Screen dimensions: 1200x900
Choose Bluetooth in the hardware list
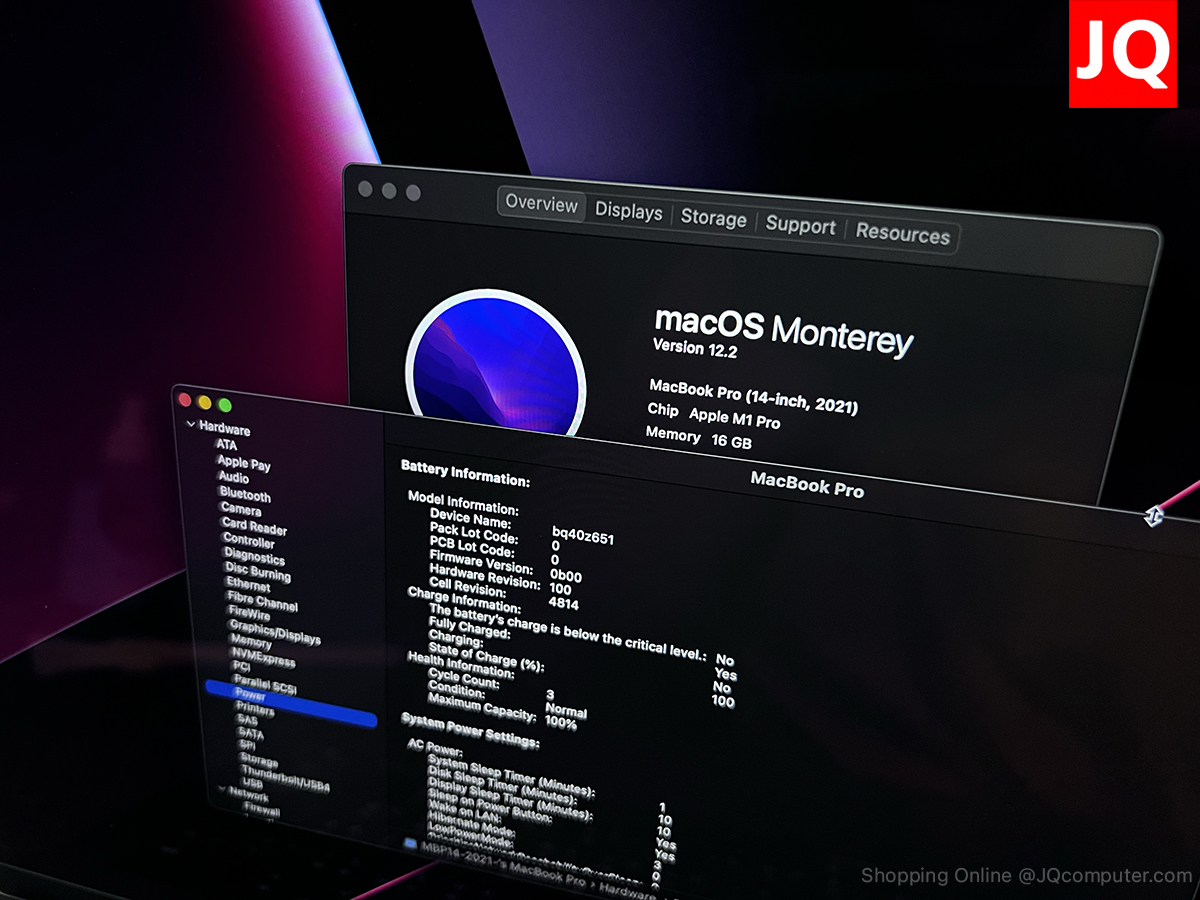(245, 495)
